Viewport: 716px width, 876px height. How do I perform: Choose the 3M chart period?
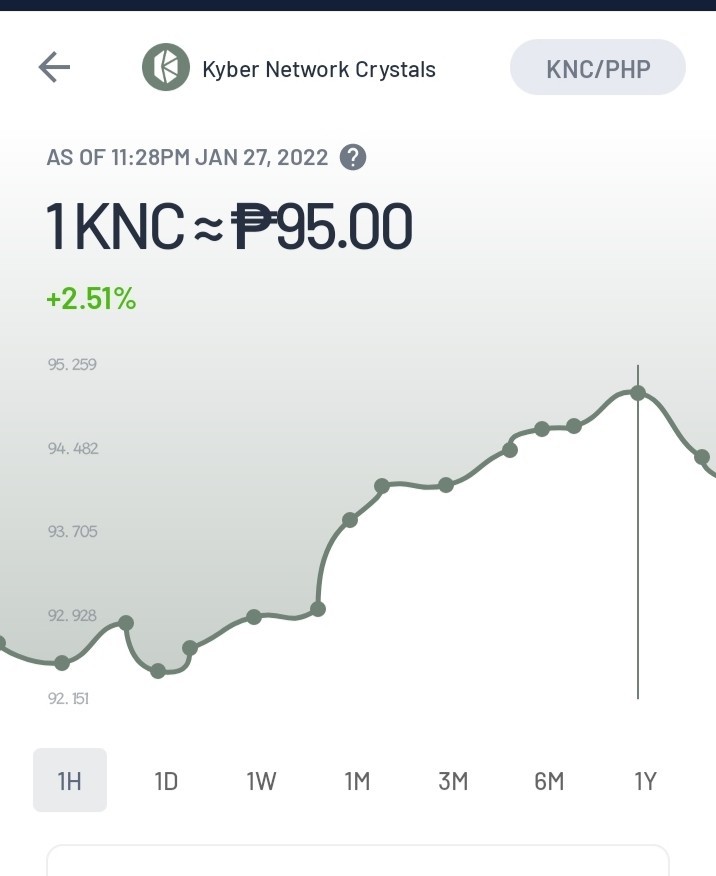point(453,780)
